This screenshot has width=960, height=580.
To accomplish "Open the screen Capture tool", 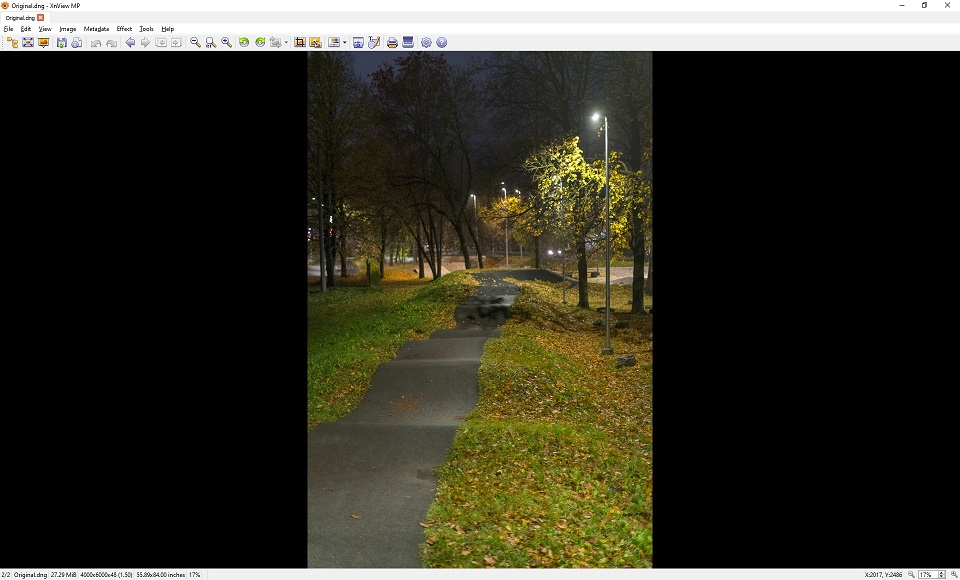I will (x=358, y=42).
